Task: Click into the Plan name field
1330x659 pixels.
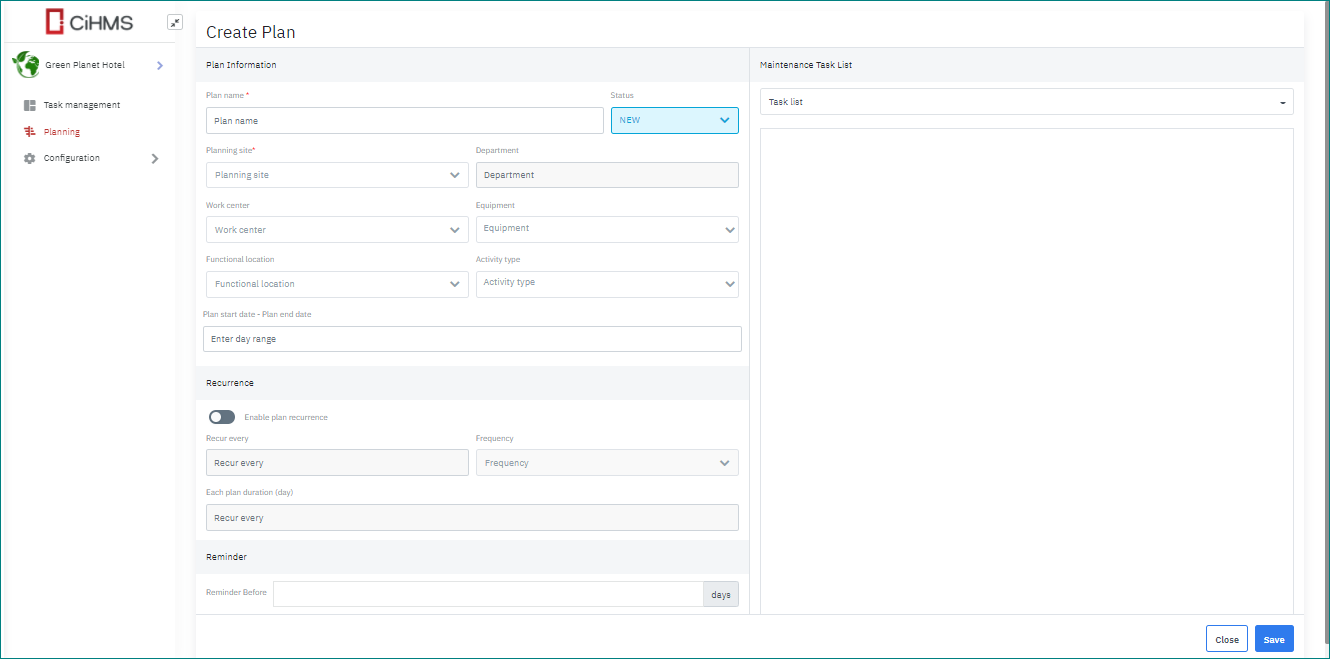Action: click(x=404, y=121)
